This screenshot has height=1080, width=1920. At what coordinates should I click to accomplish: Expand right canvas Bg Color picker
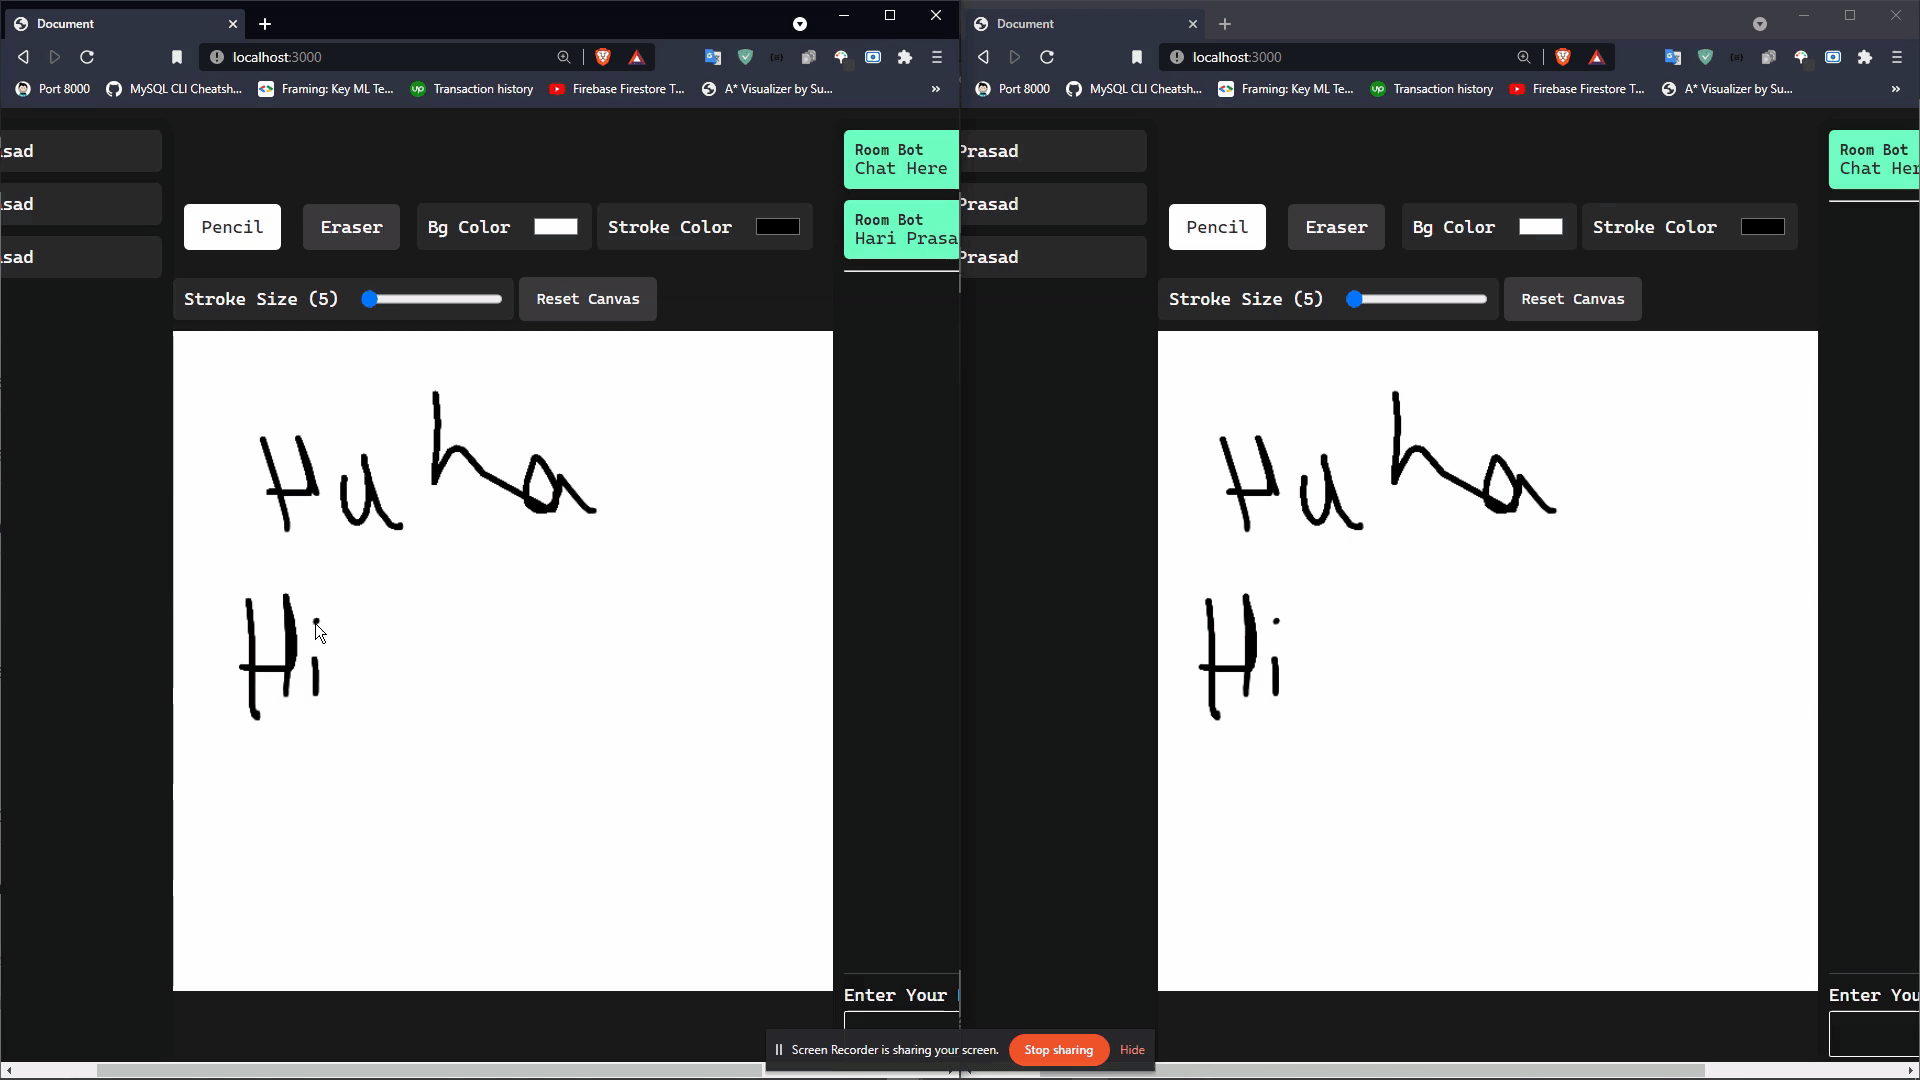[x=1540, y=225]
